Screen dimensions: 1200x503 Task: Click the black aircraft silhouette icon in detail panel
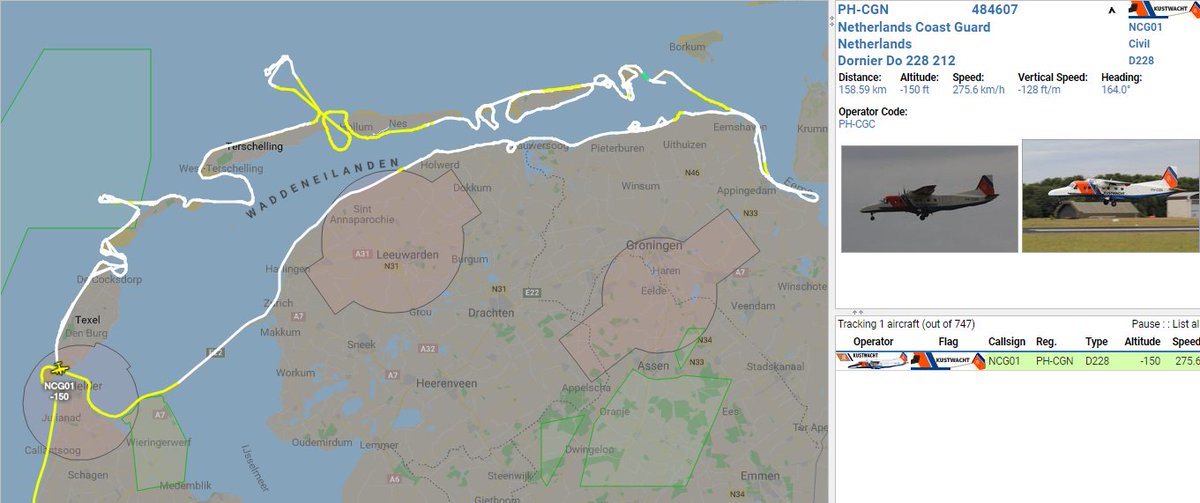pyautogui.click(x=1113, y=10)
